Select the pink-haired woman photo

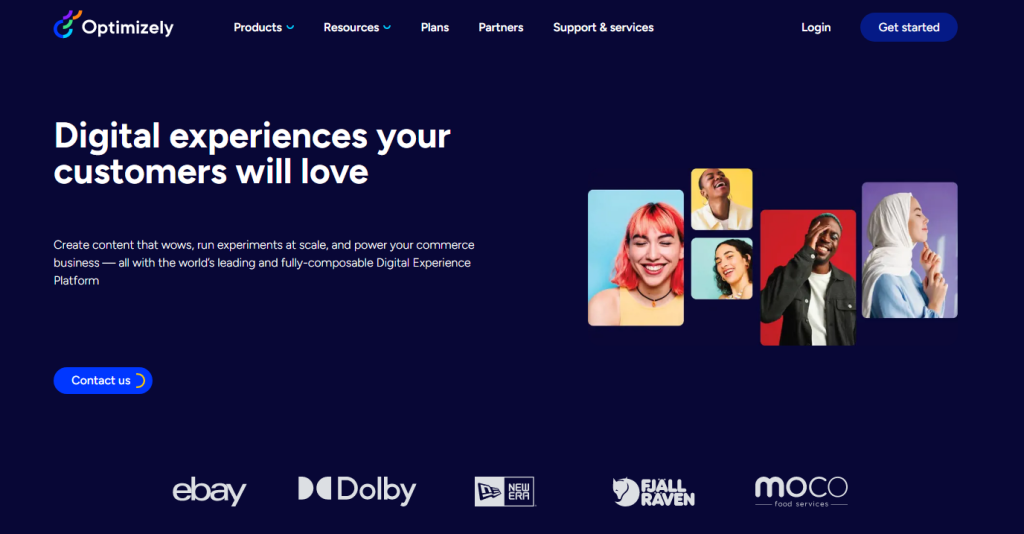tap(635, 258)
